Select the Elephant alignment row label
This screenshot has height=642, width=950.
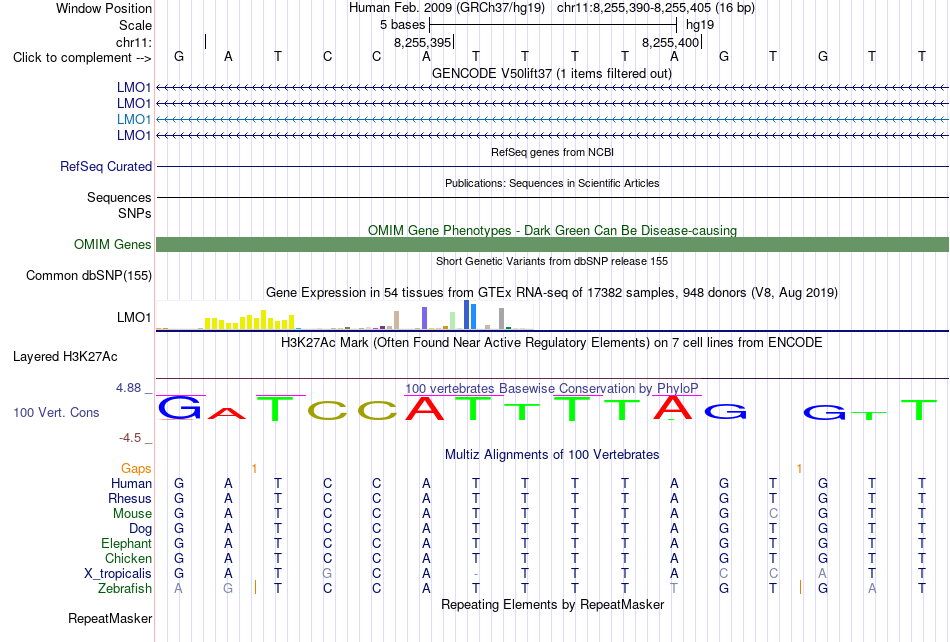tap(126, 543)
